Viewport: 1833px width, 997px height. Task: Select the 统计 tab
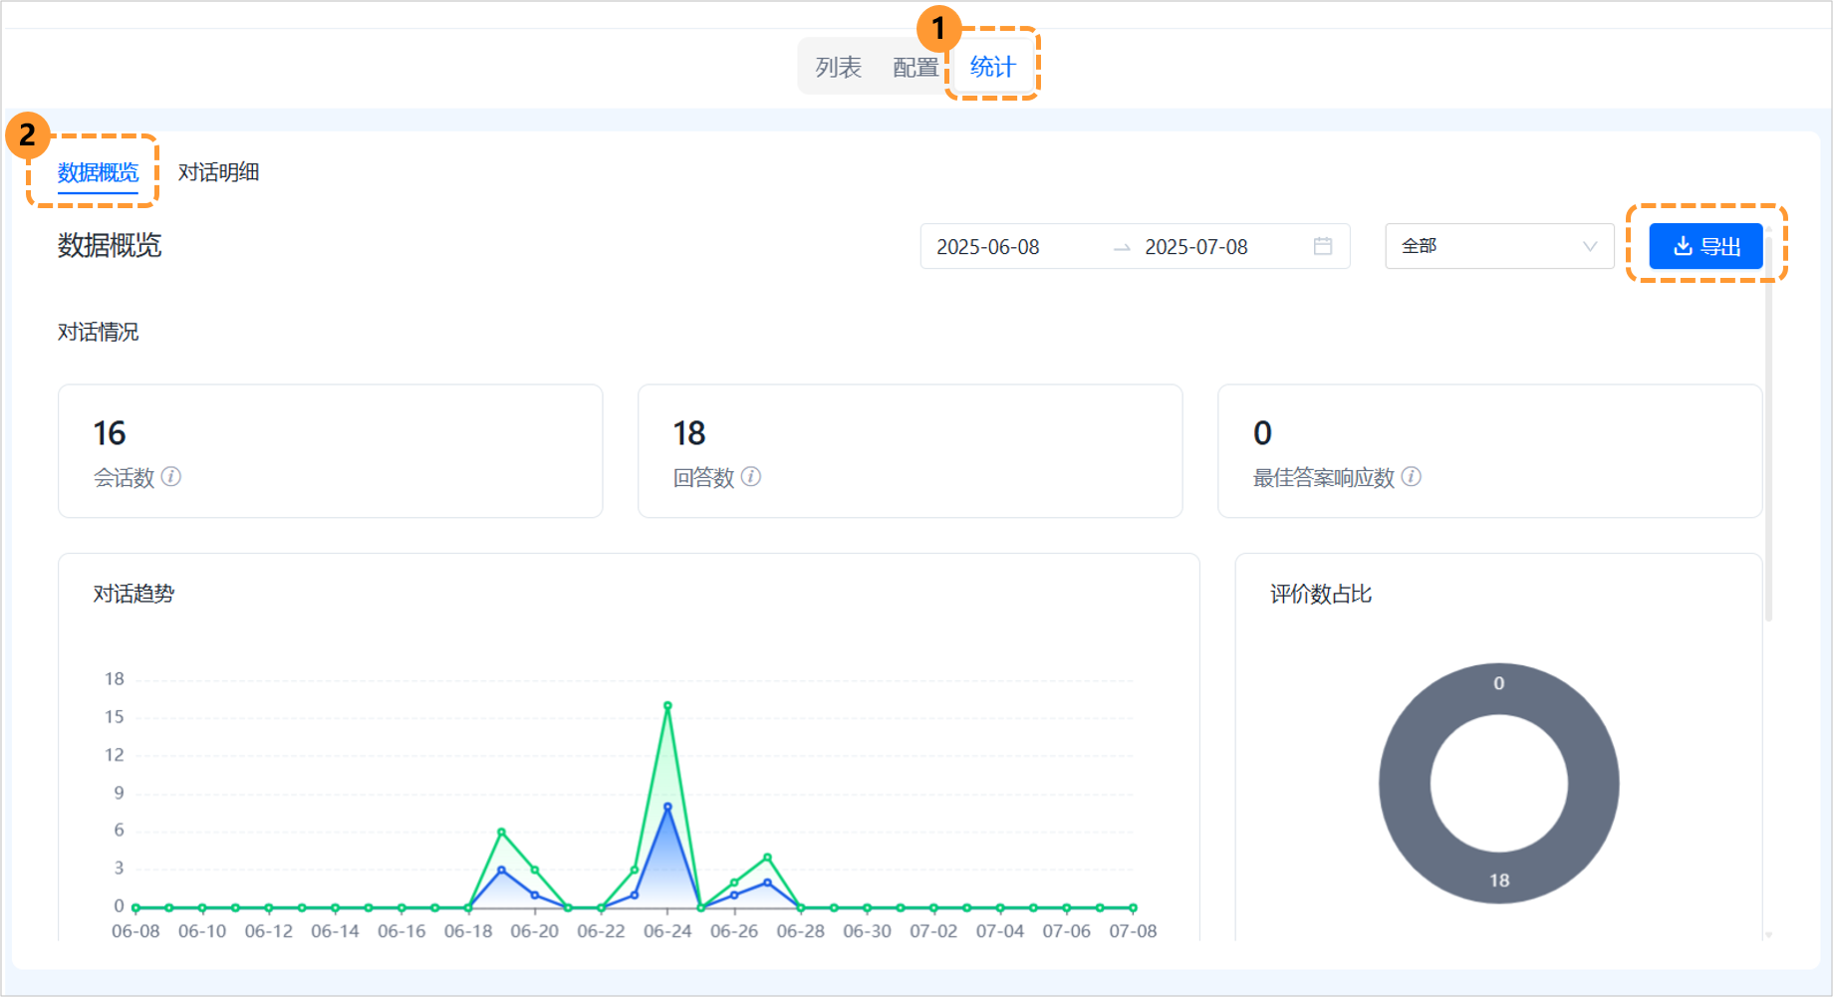pyautogui.click(x=992, y=67)
